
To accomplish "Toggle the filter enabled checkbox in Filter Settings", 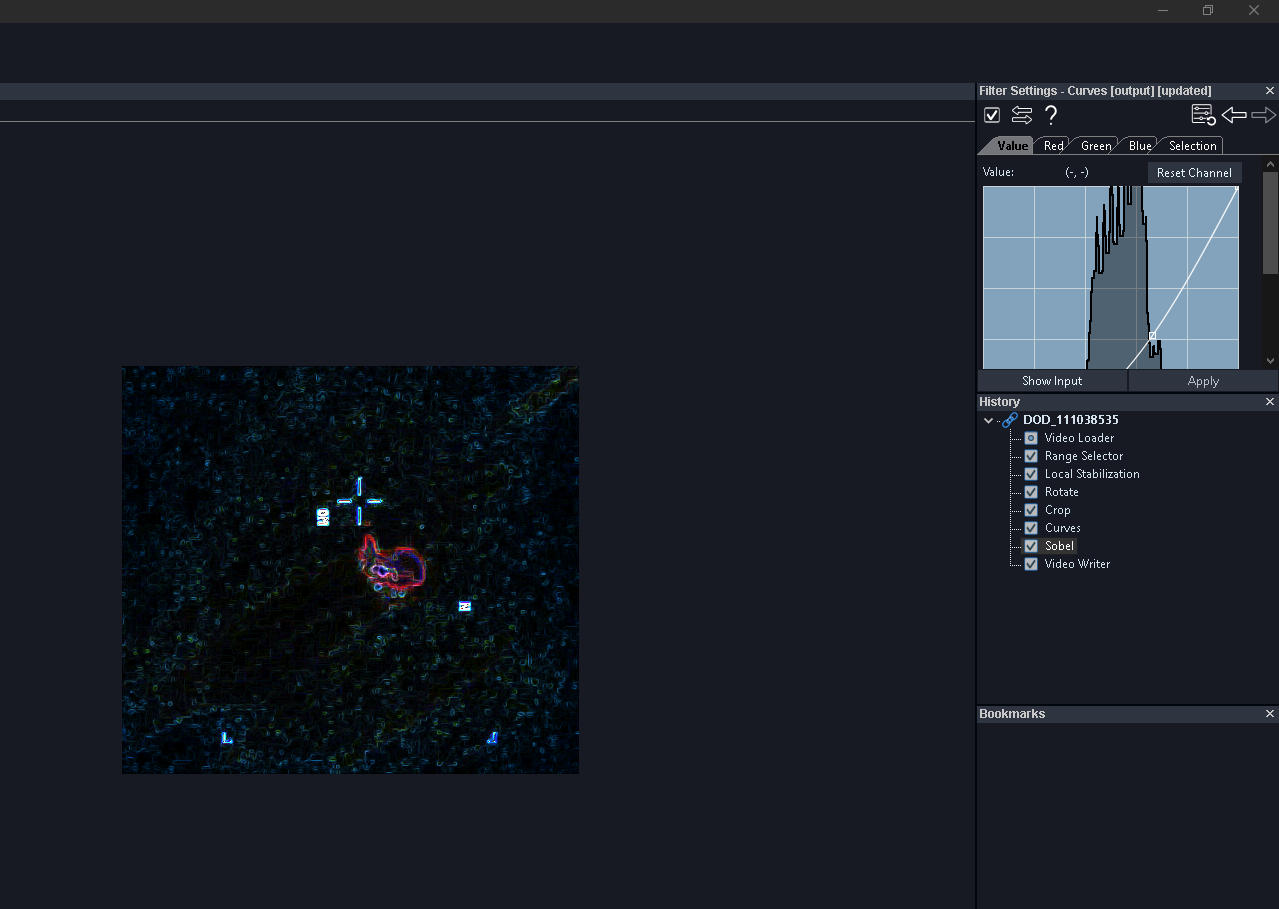I will [992, 115].
